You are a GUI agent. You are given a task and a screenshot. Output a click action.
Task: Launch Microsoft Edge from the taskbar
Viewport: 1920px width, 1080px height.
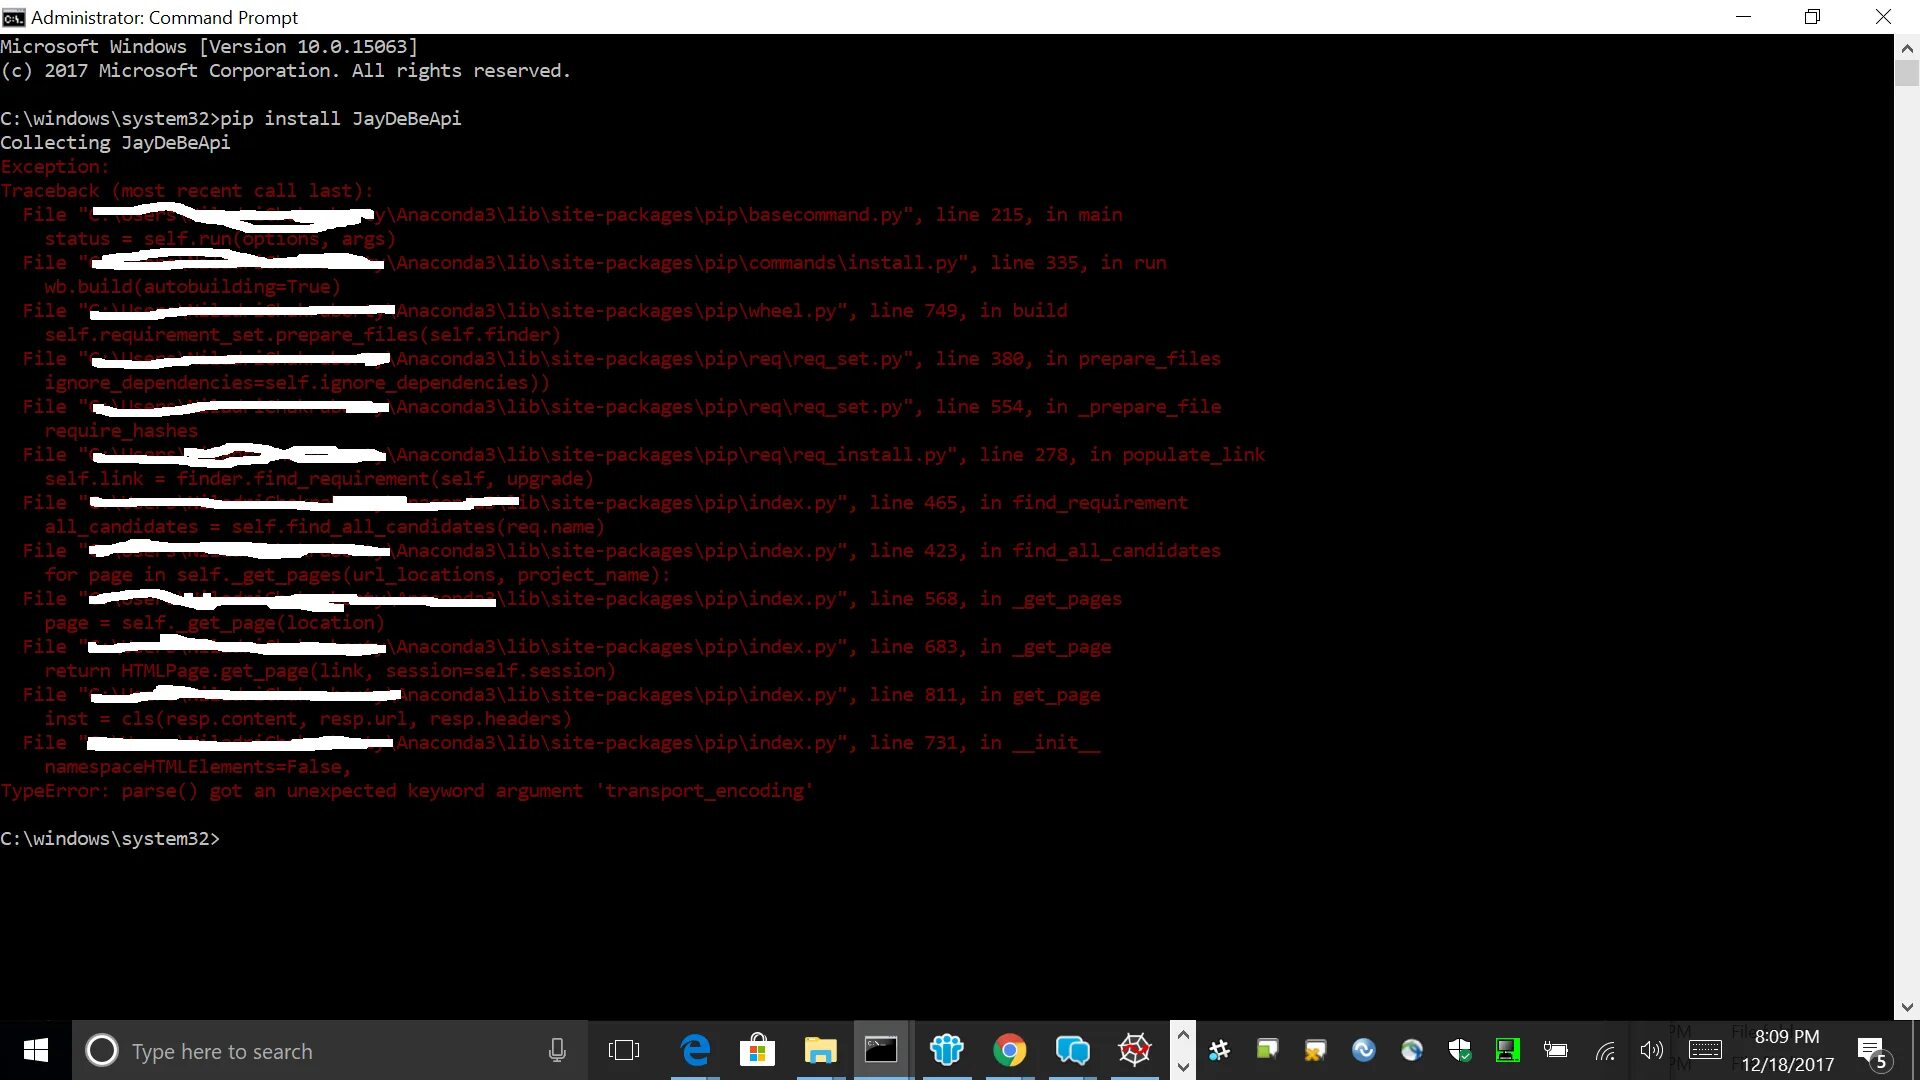(695, 1050)
